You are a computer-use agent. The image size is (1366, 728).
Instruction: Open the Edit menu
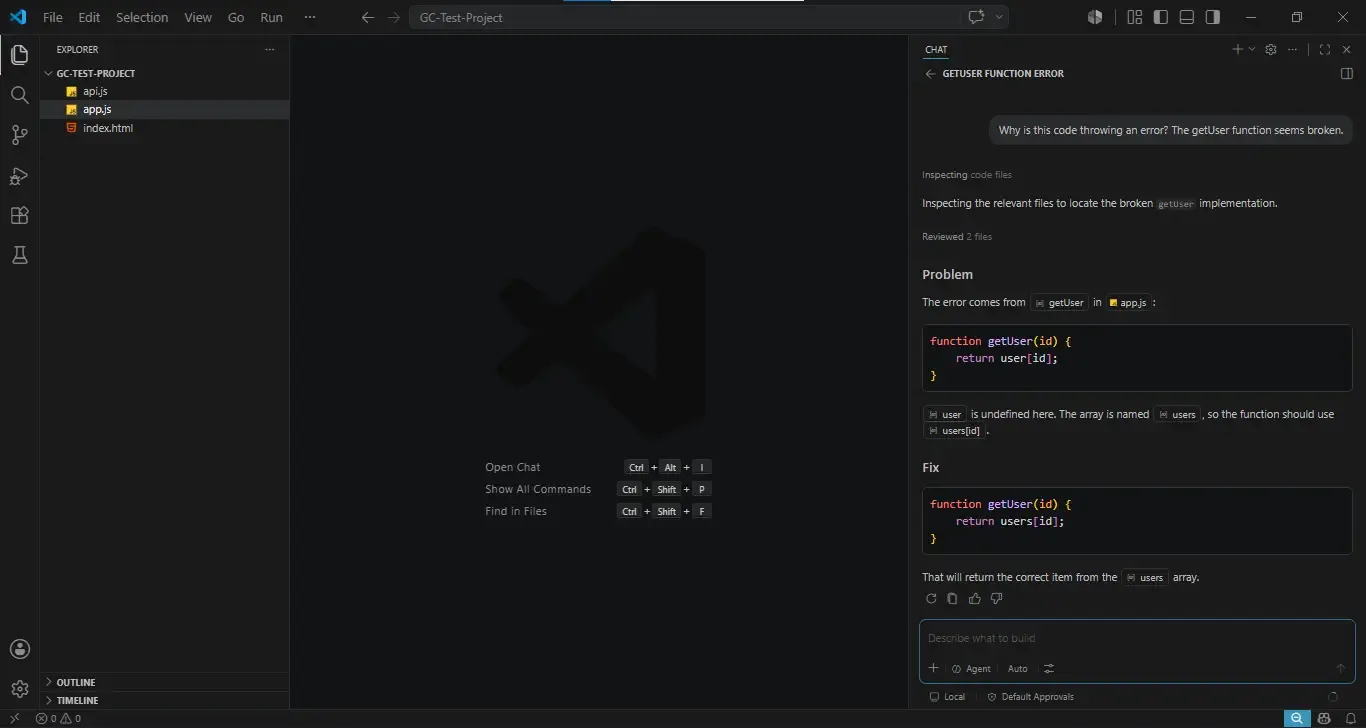pos(89,17)
